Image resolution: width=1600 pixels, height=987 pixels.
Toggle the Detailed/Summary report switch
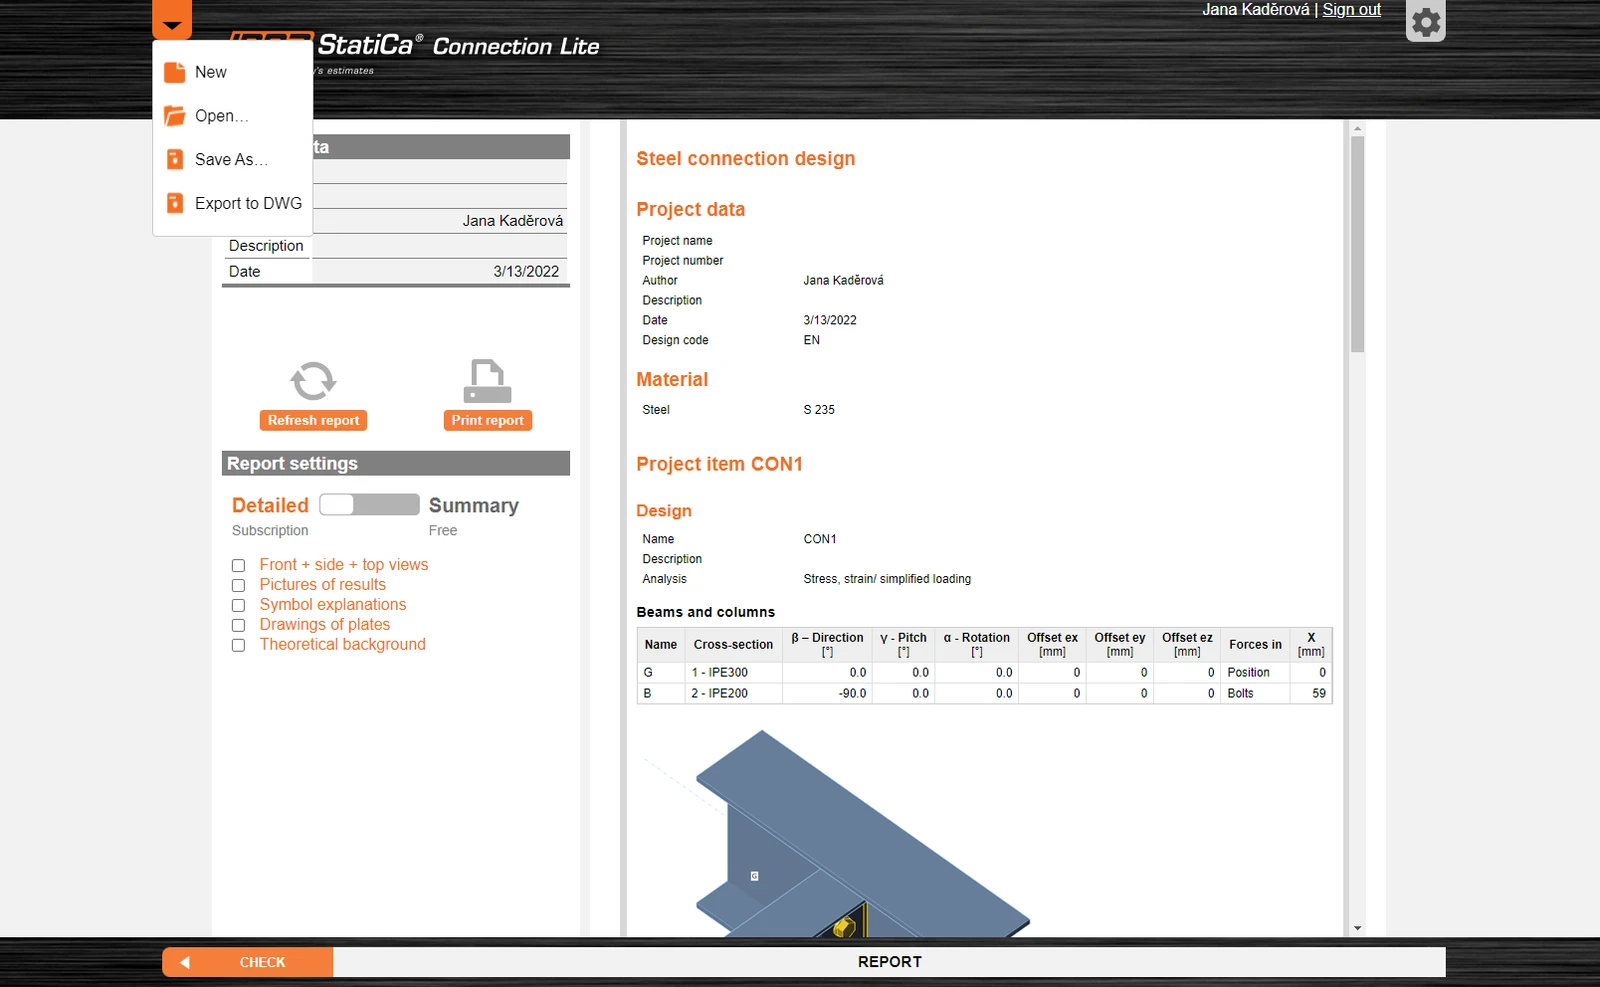pos(369,505)
